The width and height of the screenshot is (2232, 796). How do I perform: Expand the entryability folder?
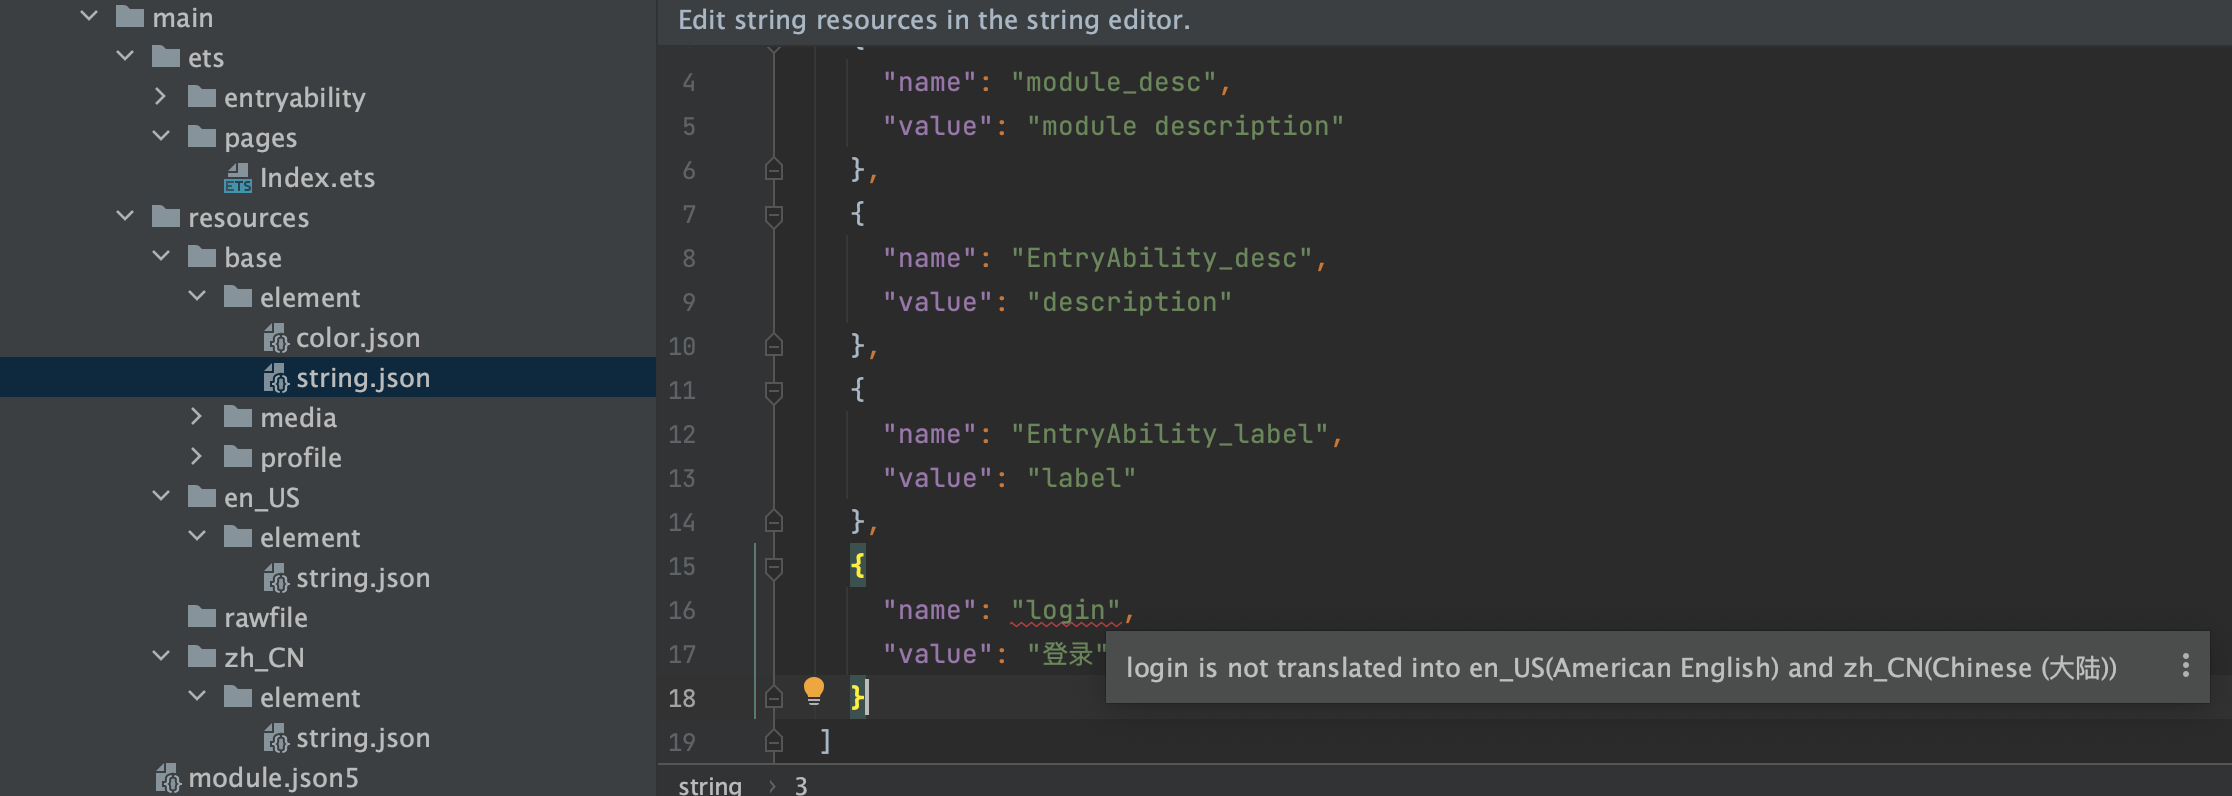(161, 97)
